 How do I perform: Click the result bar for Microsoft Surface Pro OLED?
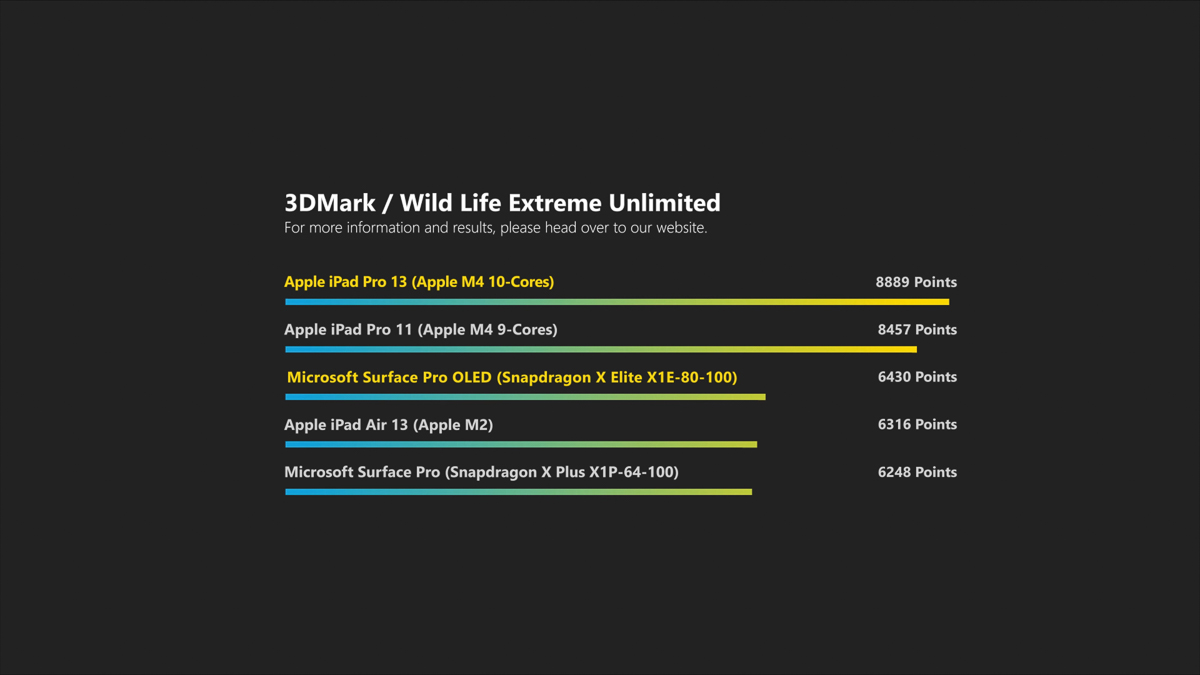click(525, 397)
